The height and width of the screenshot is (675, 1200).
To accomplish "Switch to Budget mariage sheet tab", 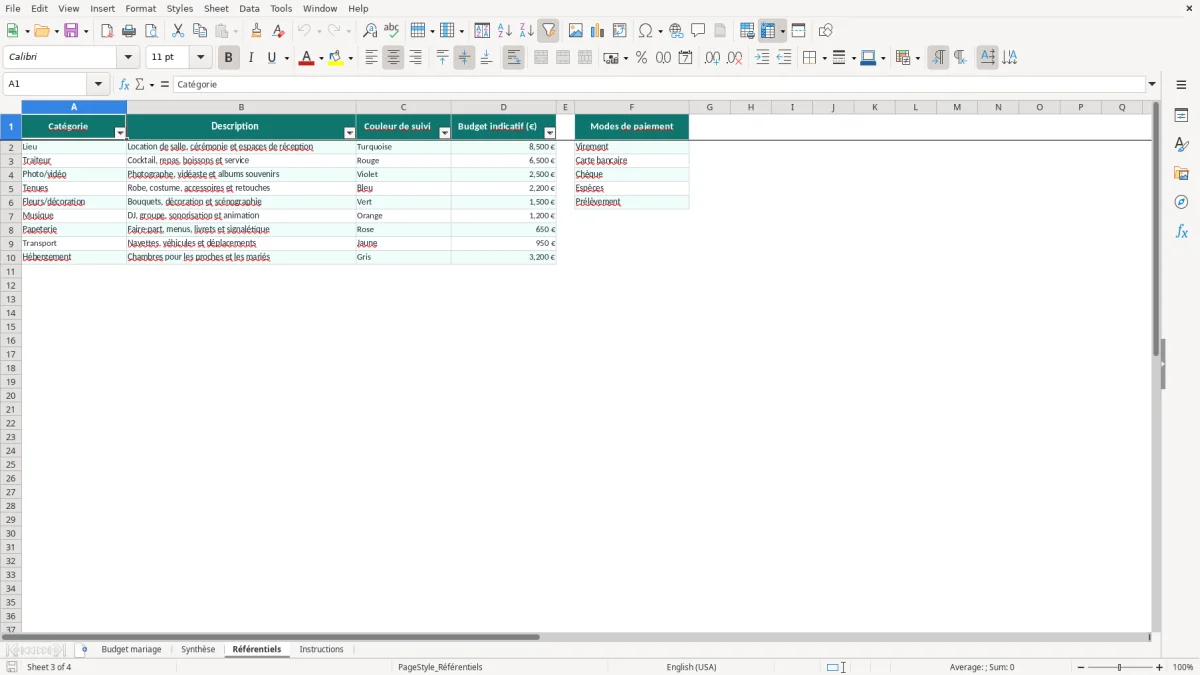I will tap(131, 650).
